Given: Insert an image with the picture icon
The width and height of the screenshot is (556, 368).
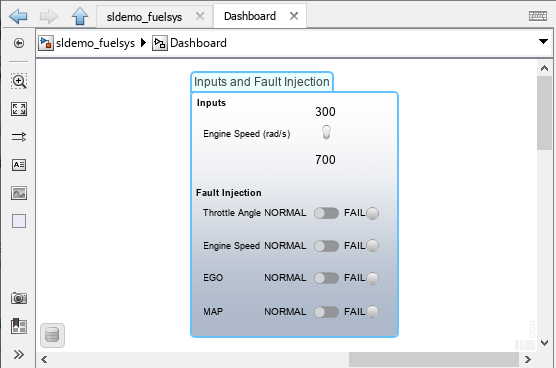Looking at the screenshot, I should (x=19, y=193).
